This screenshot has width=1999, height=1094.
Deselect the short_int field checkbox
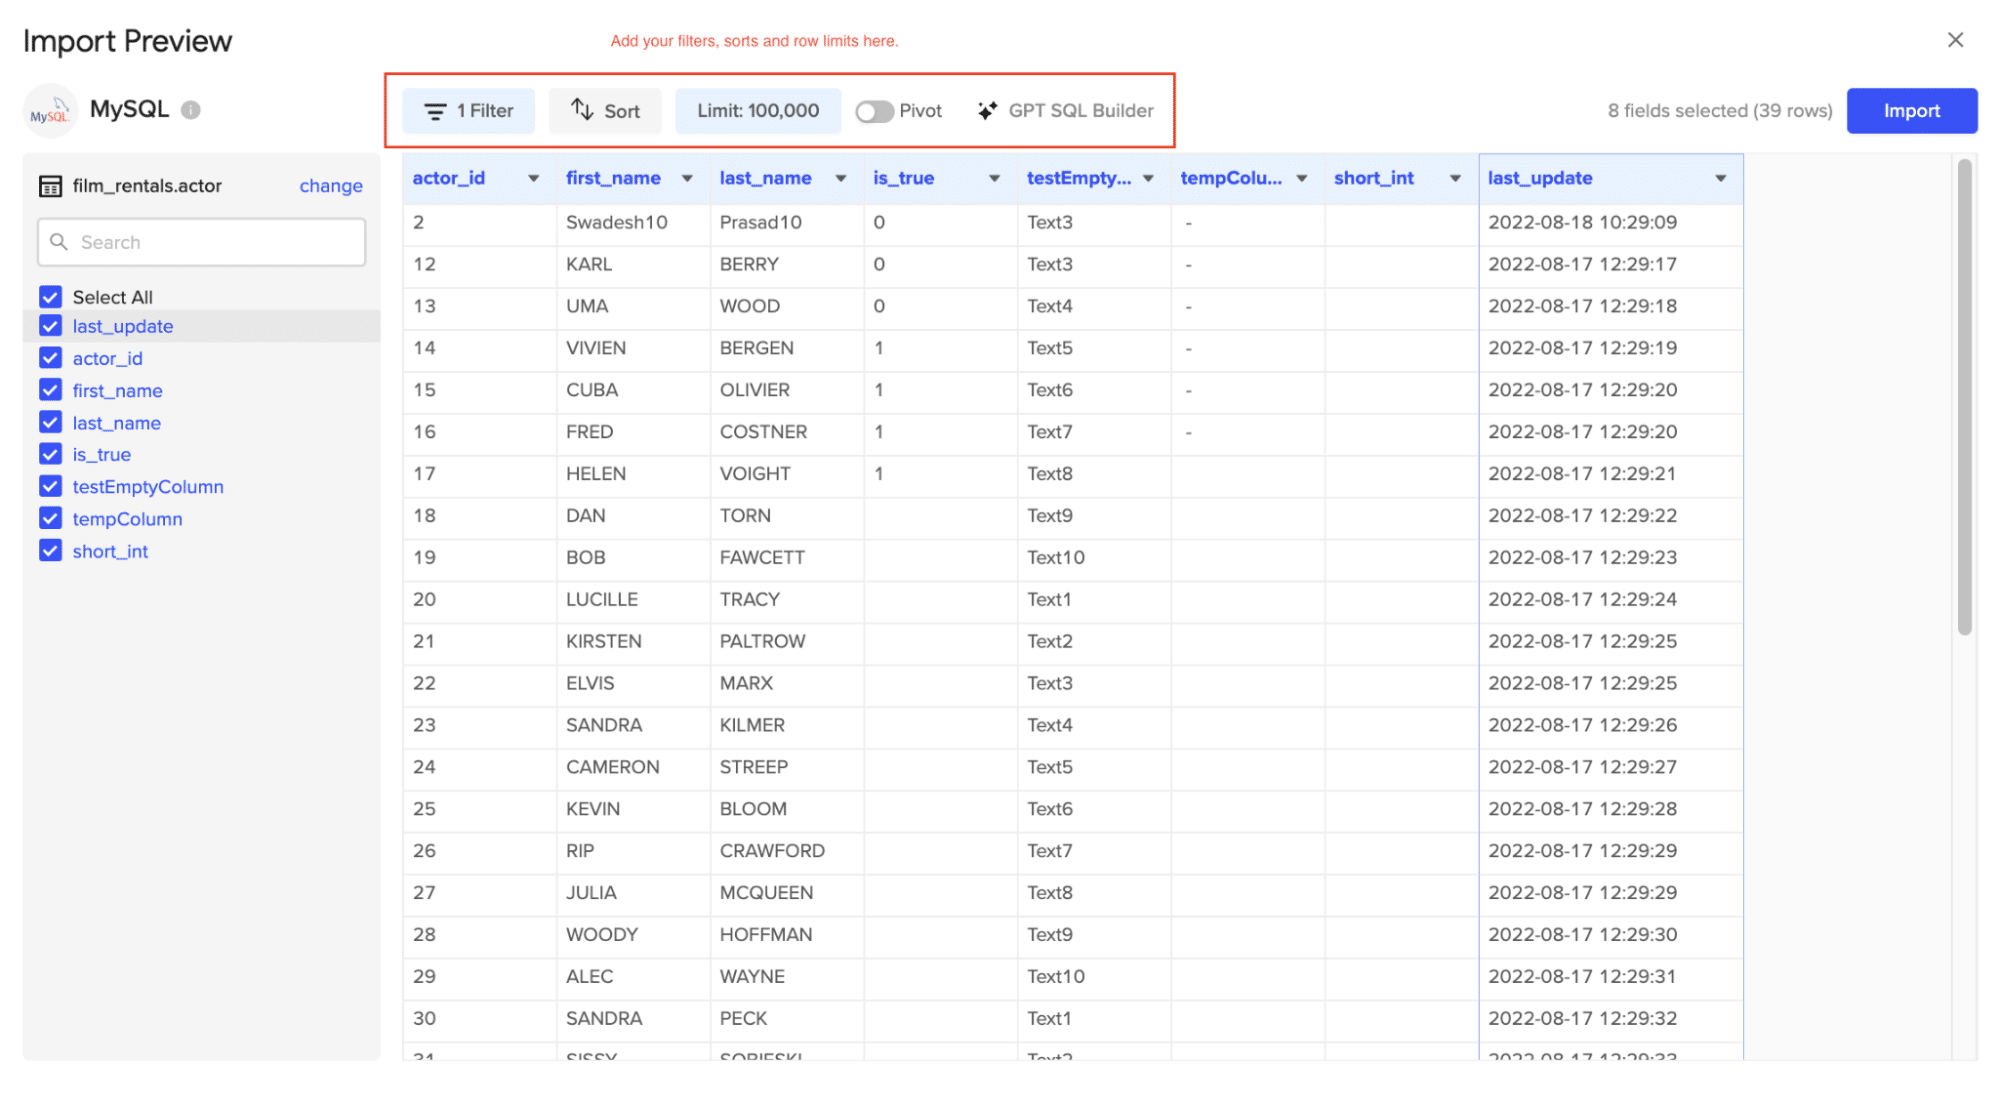coord(51,551)
